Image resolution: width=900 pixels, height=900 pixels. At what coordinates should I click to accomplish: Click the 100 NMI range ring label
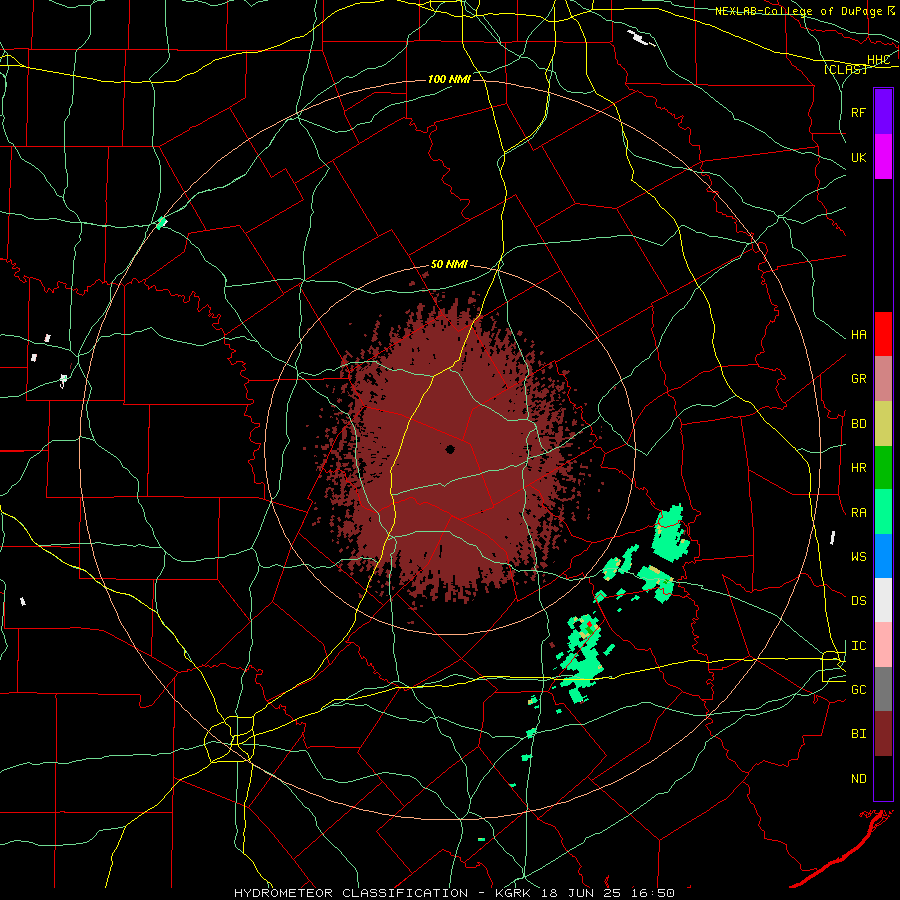(449, 79)
